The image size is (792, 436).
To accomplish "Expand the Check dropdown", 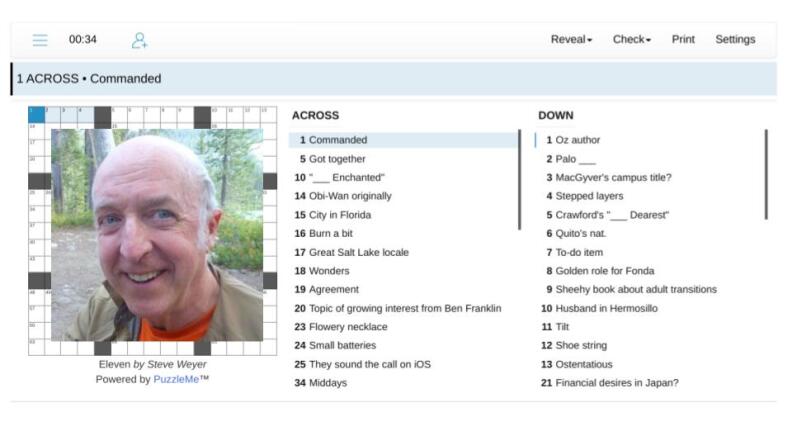I will tap(631, 40).
